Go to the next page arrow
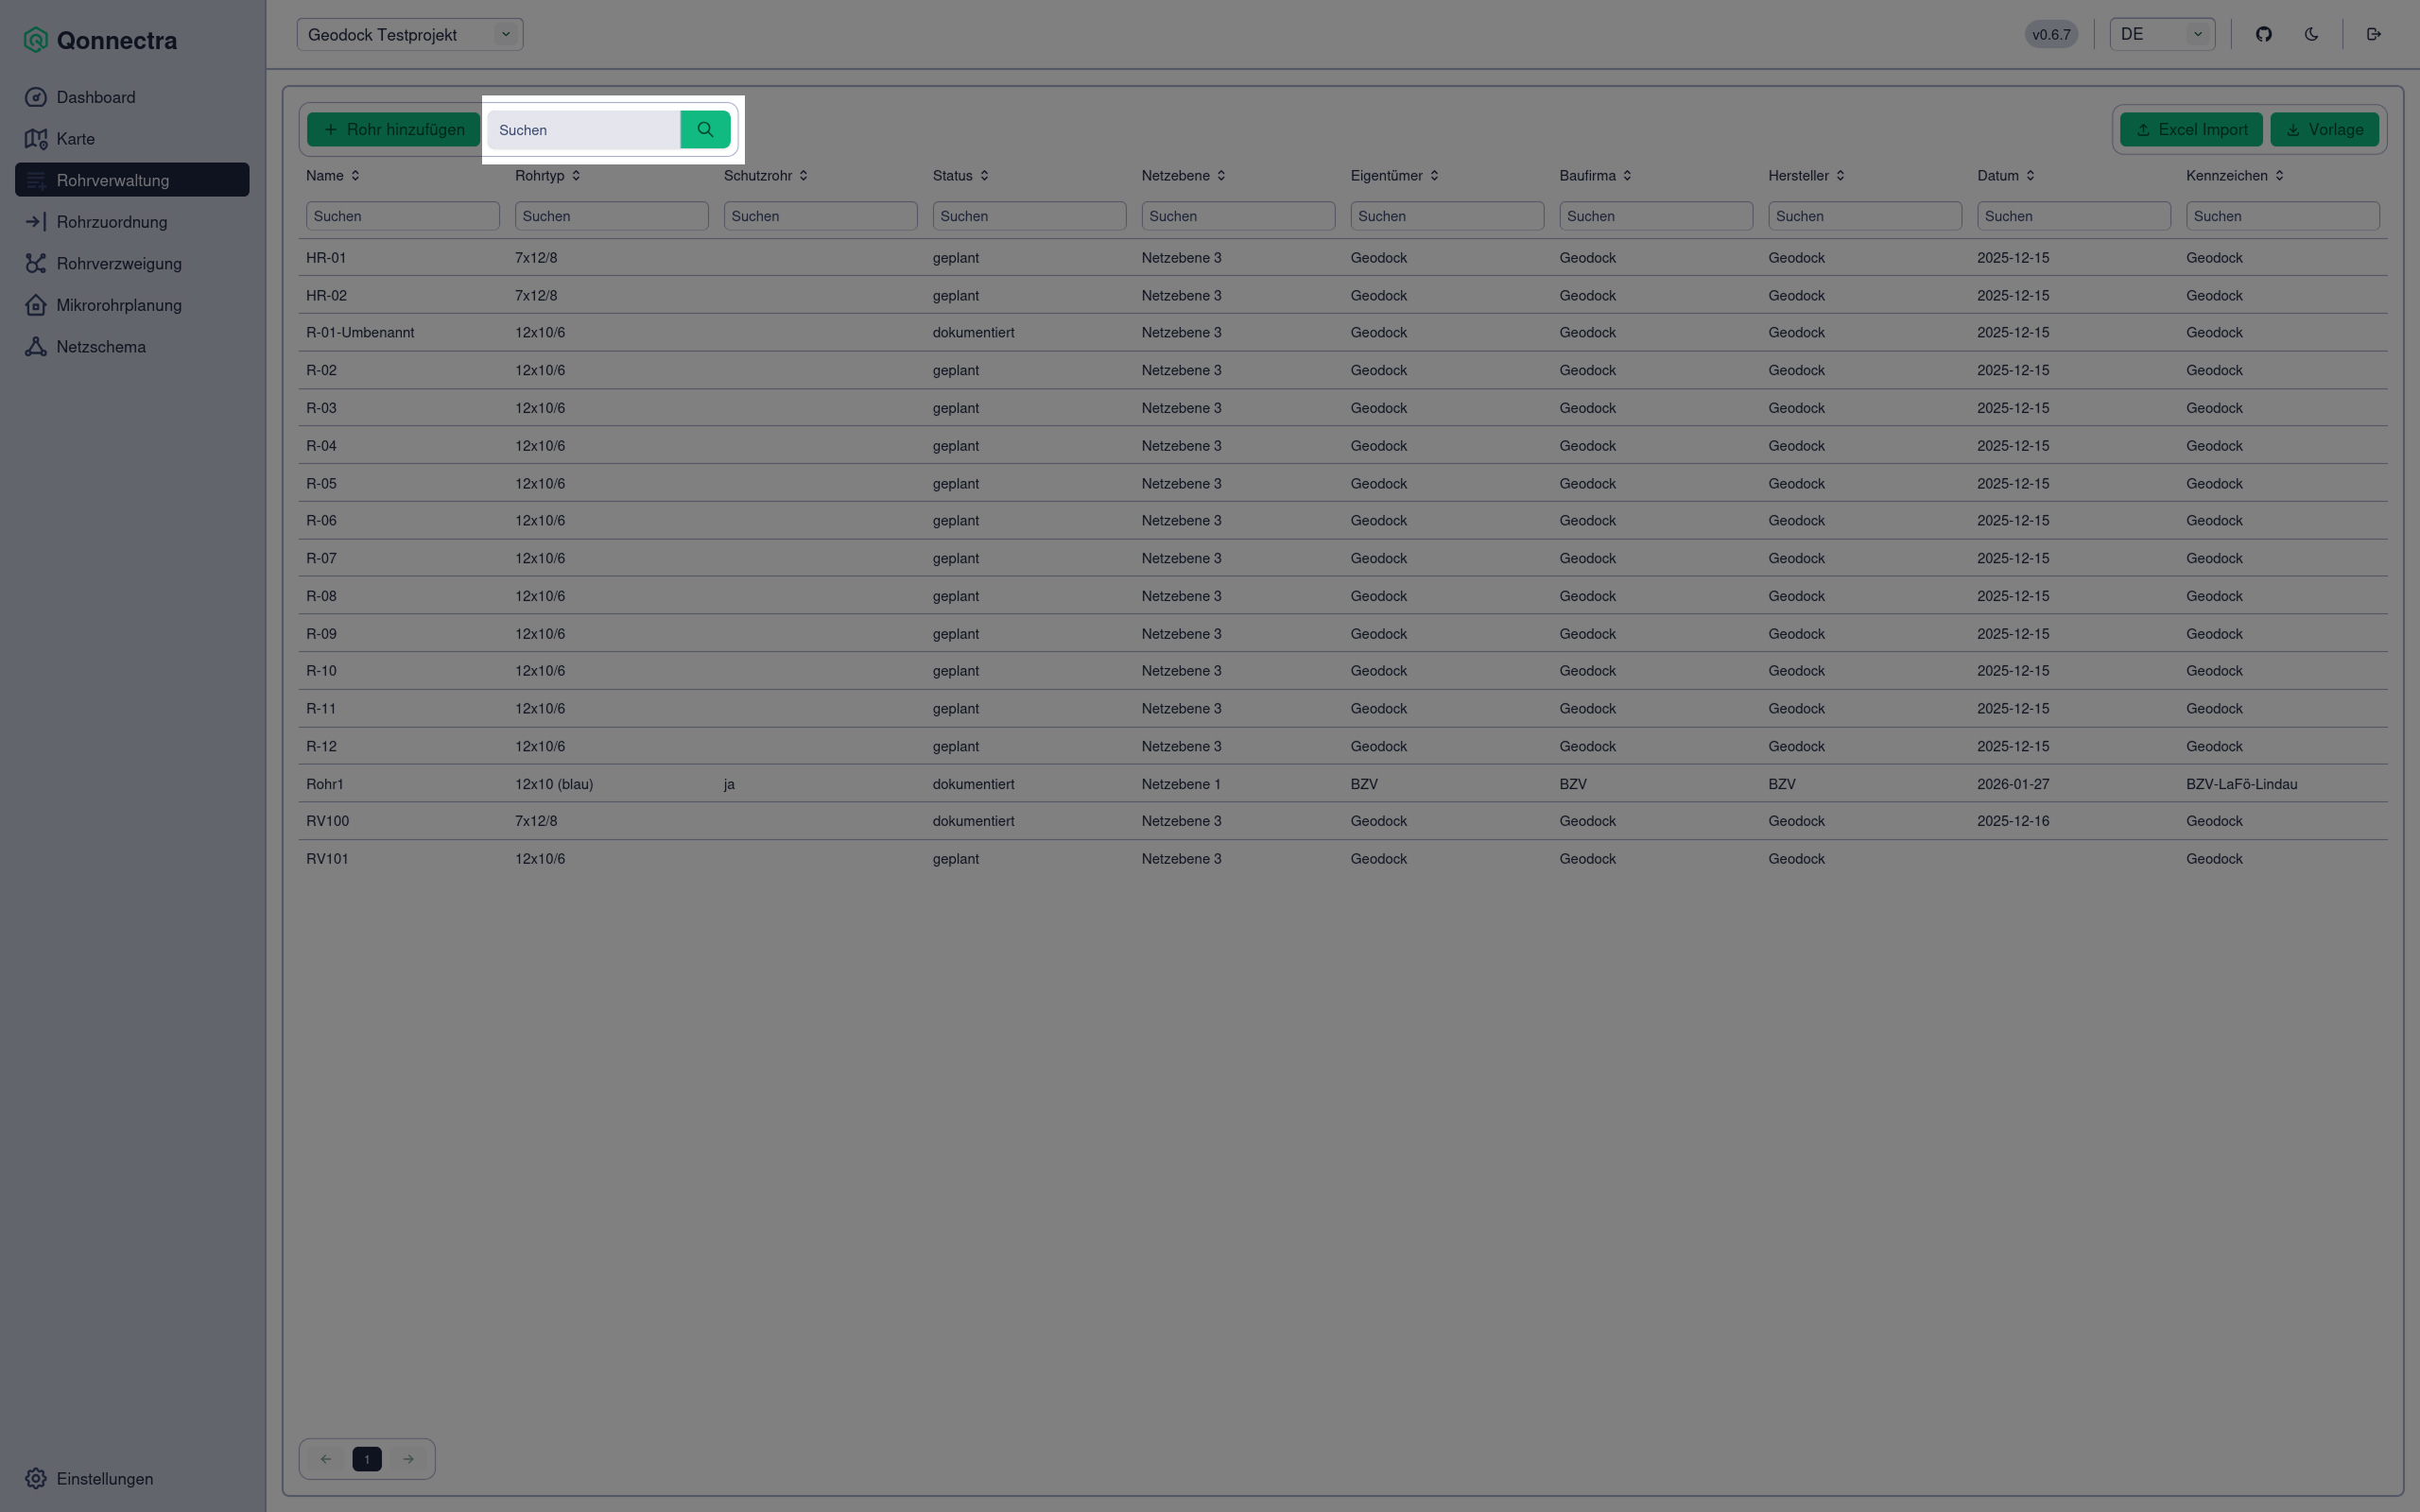 (x=408, y=1459)
